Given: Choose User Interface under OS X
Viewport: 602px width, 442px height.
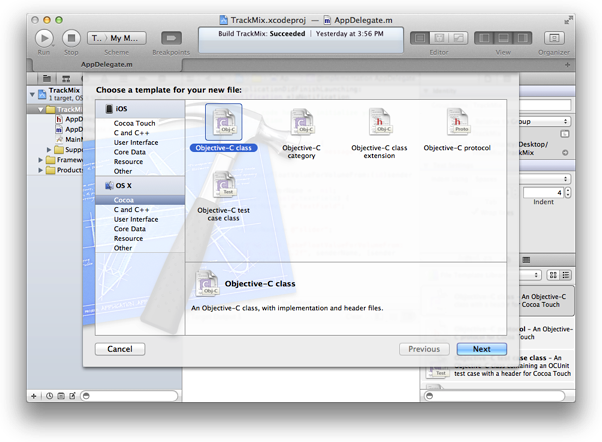Looking at the screenshot, I should [x=136, y=219].
